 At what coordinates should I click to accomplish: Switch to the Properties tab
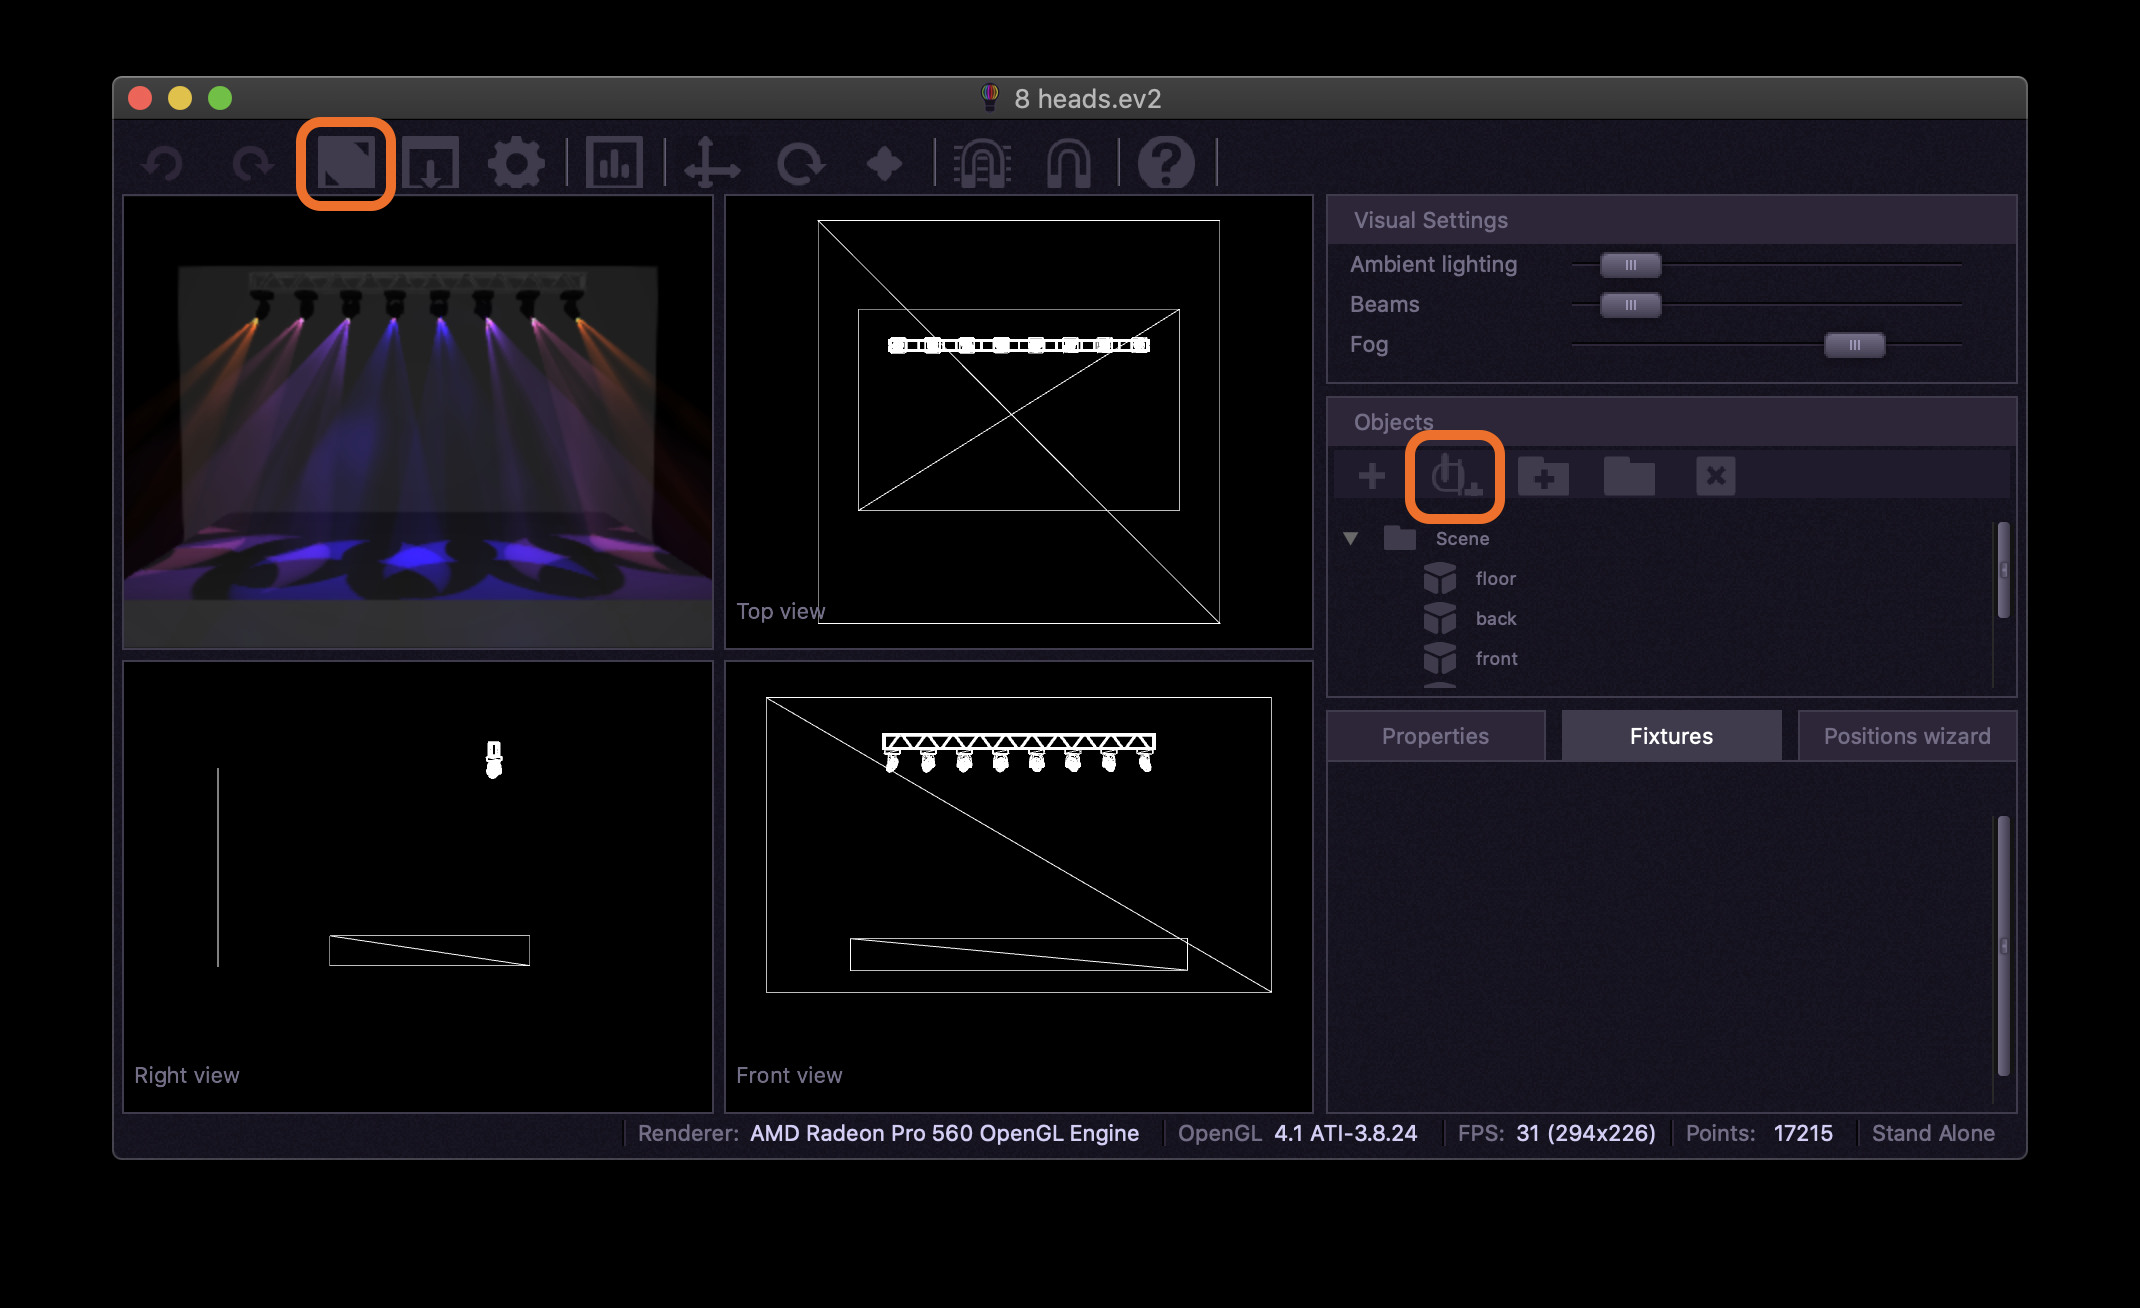[1435, 736]
